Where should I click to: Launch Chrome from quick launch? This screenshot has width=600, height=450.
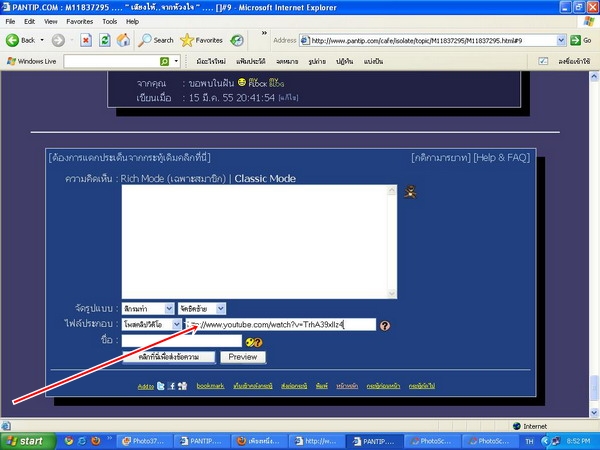pos(69,441)
